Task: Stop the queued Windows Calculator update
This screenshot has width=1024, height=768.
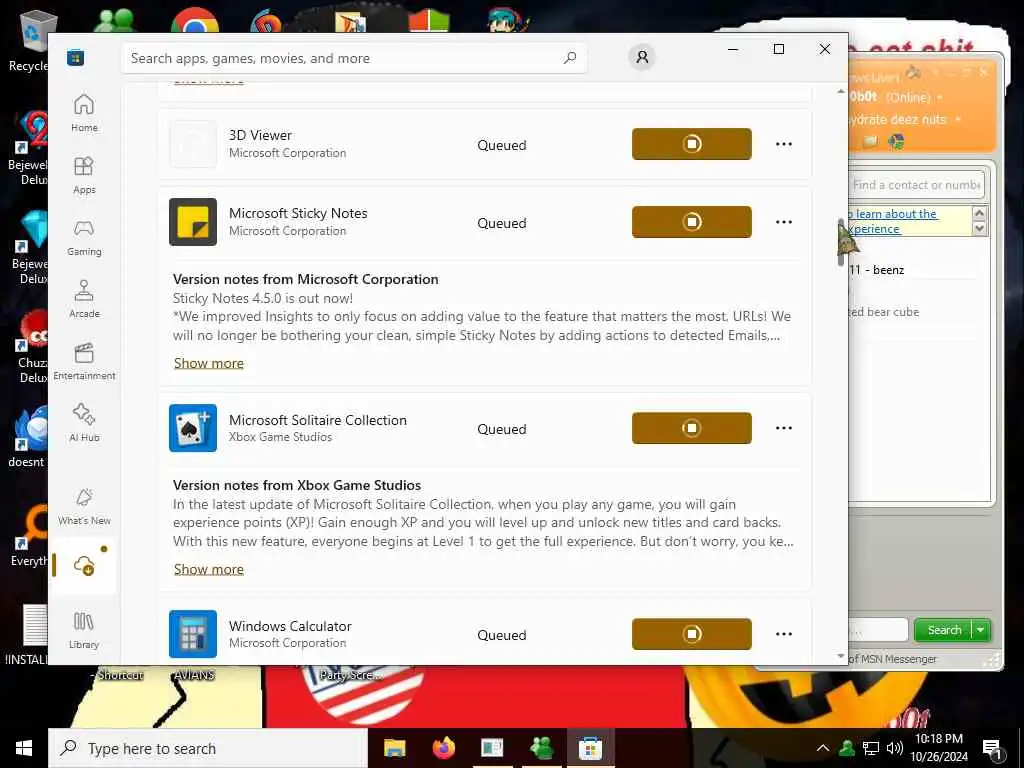Action: point(692,634)
